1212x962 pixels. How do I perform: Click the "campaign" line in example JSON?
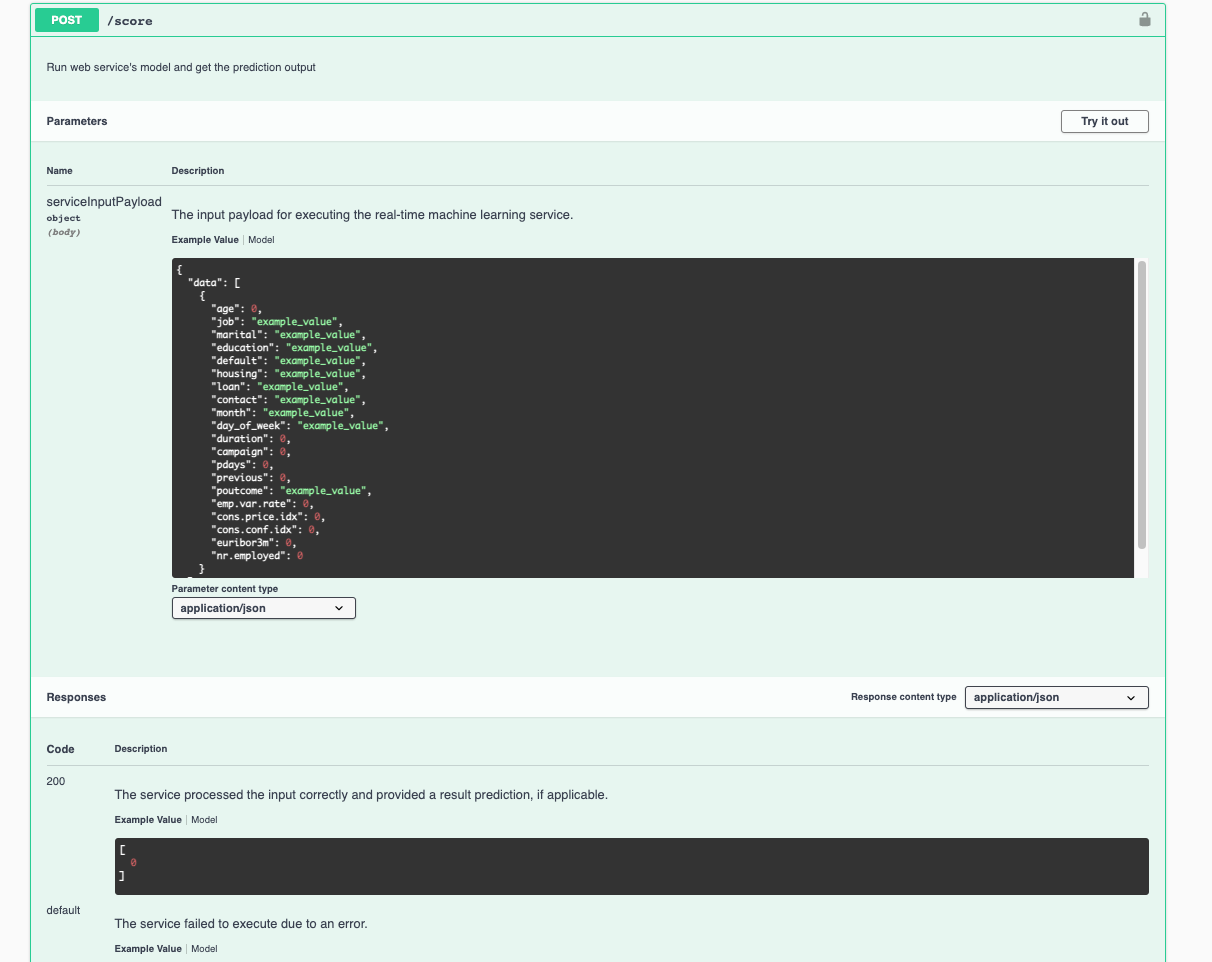tap(251, 452)
